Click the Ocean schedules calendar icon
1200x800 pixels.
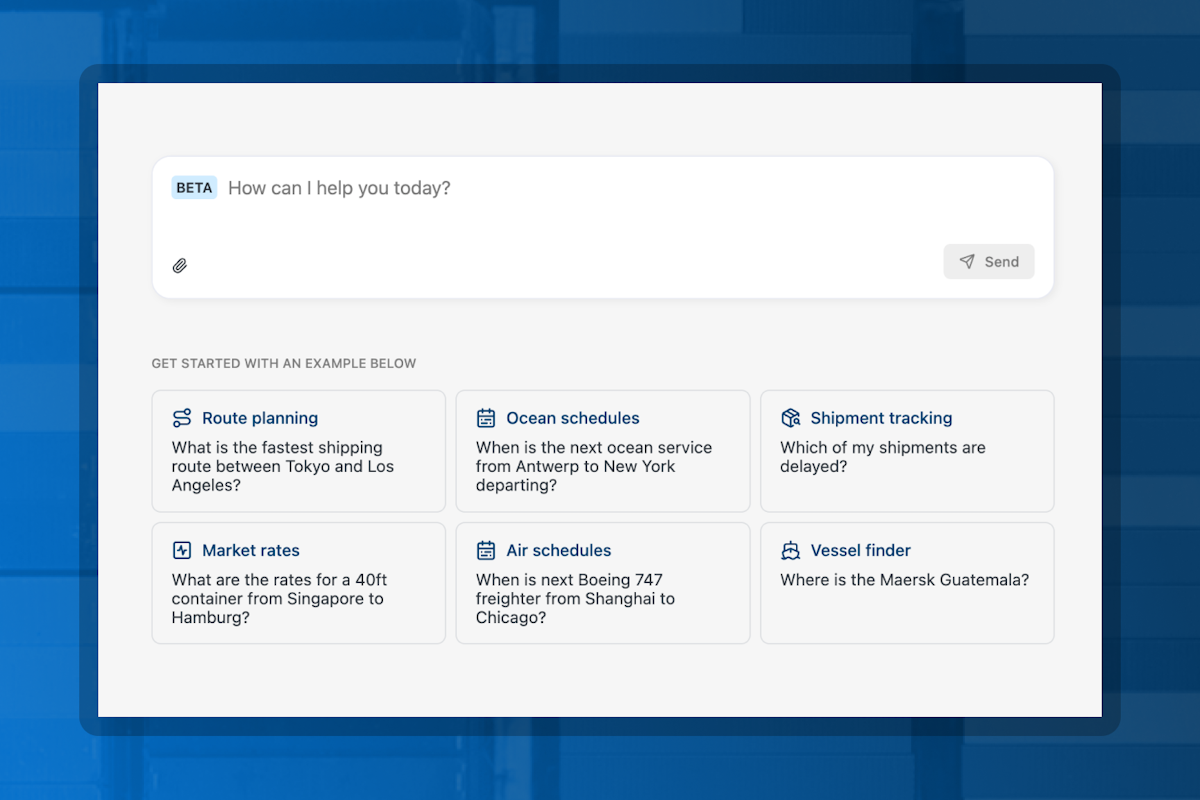click(486, 418)
